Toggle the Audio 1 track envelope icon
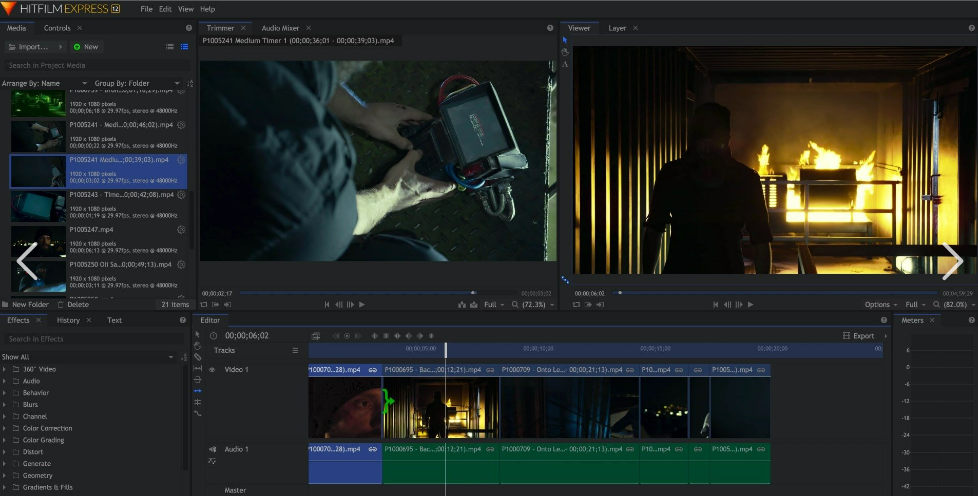The image size is (978, 496). (212, 461)
